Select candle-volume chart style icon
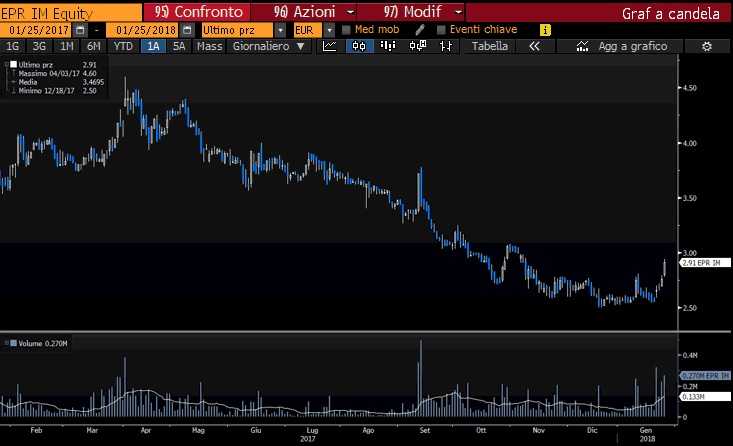The width and height of the screenshot is (733, 446). pyautogui.click(x=417, y=46)
